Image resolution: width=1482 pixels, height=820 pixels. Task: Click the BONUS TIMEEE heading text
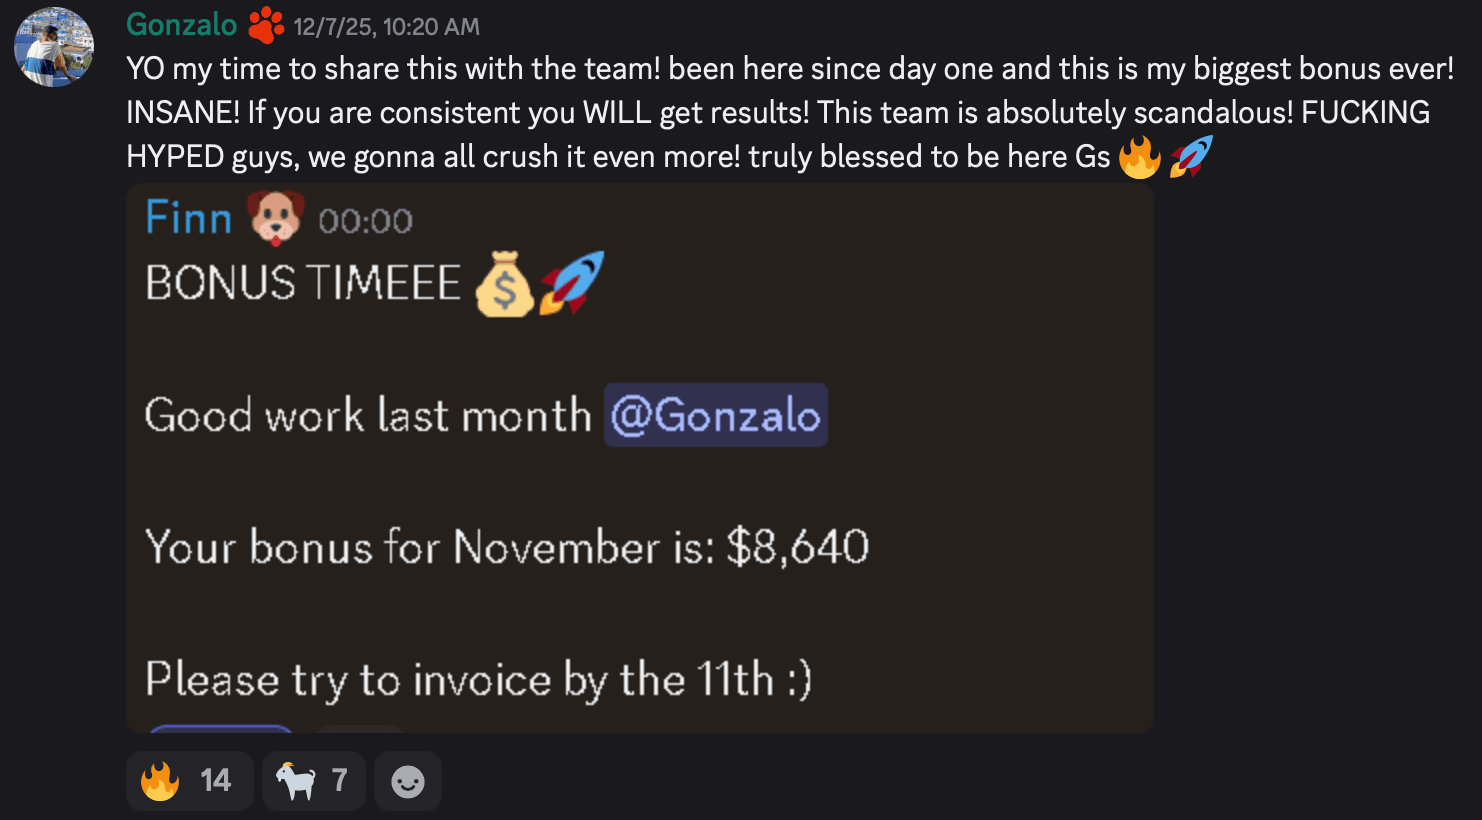[303, 283]
